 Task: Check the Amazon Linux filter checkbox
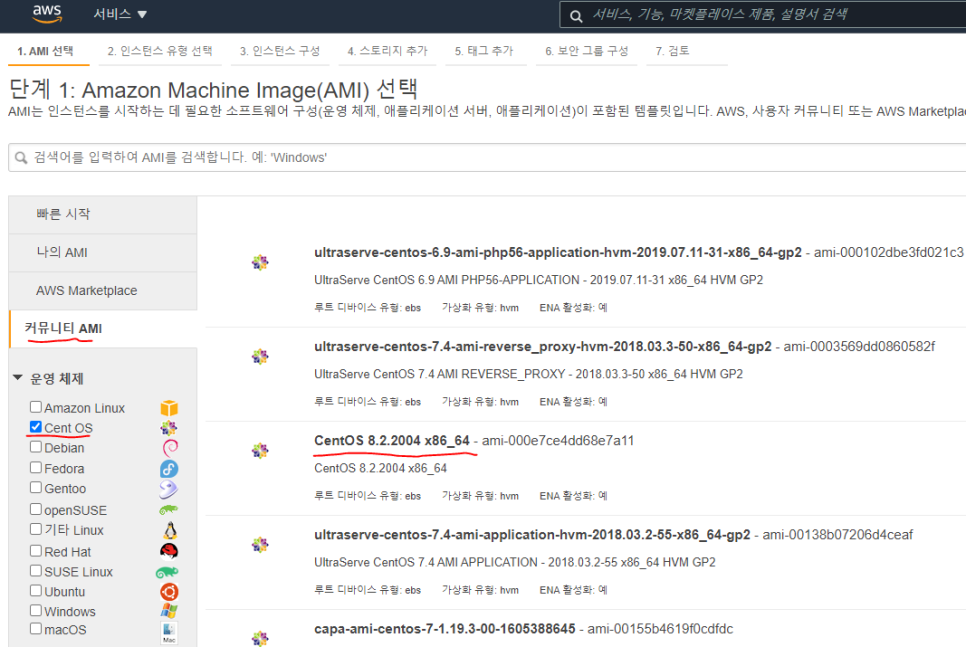click(36, 407)
